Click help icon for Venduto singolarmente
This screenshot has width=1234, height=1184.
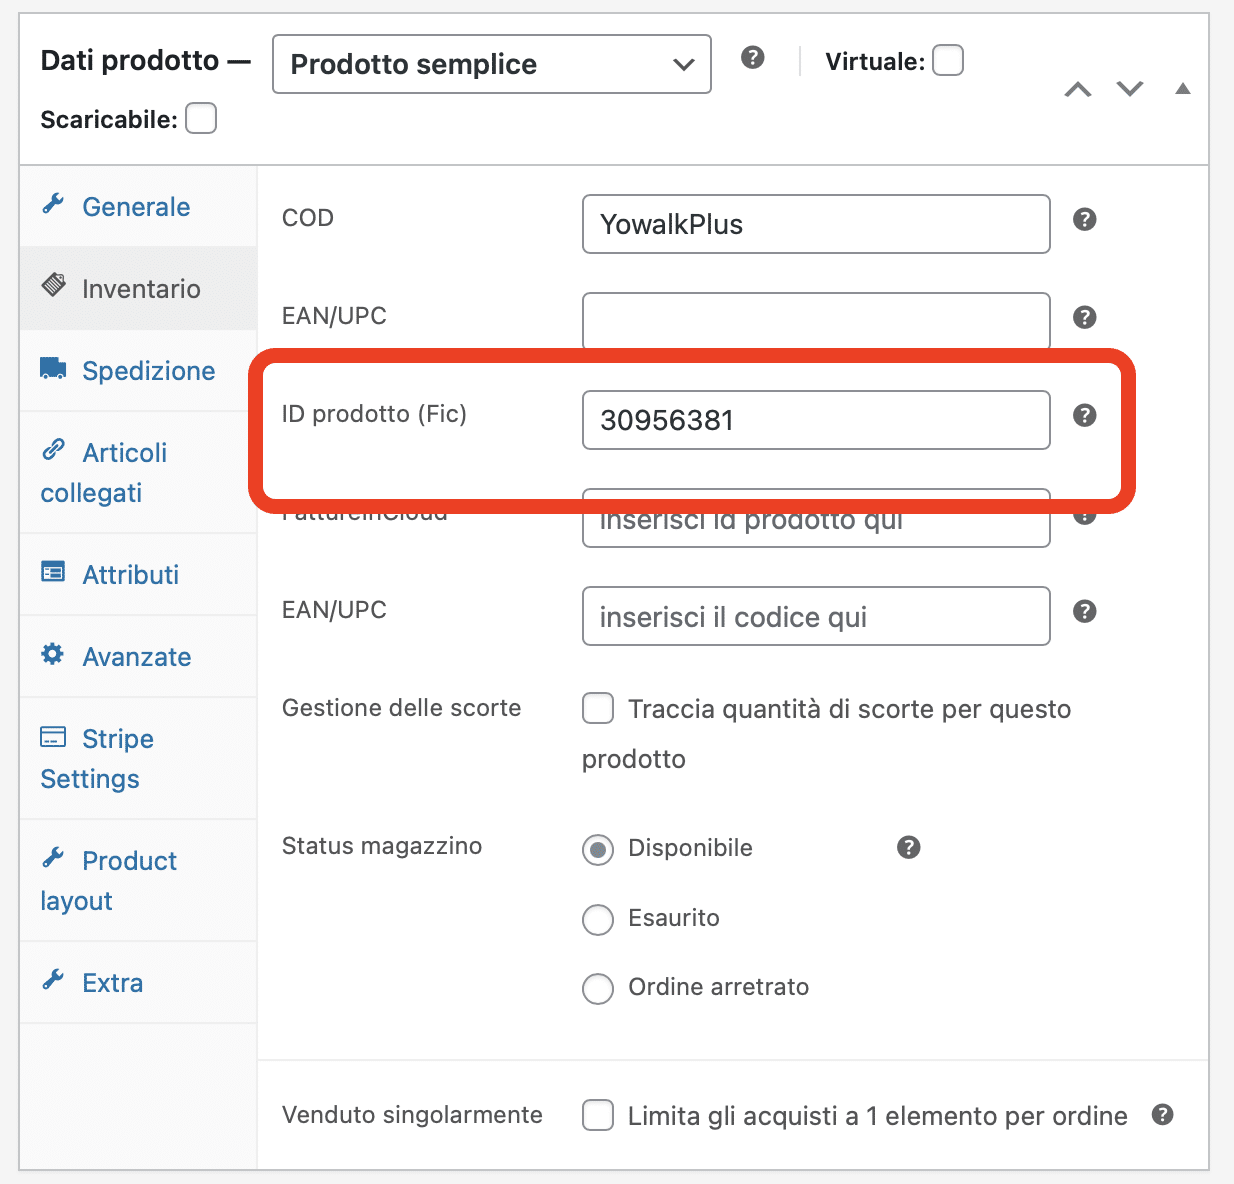point(1162,1115)
